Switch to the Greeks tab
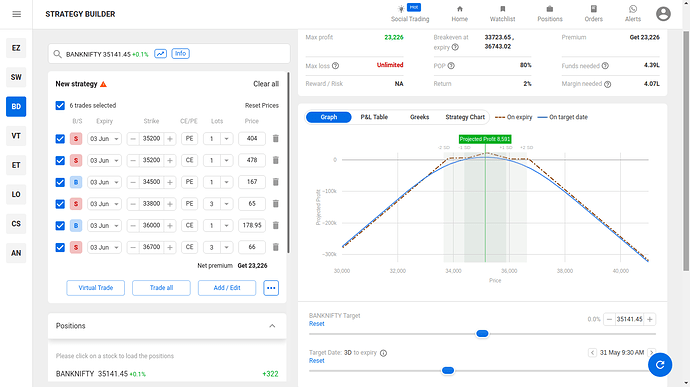The height and width of the screenshot is (387, 690). point(419,117)
